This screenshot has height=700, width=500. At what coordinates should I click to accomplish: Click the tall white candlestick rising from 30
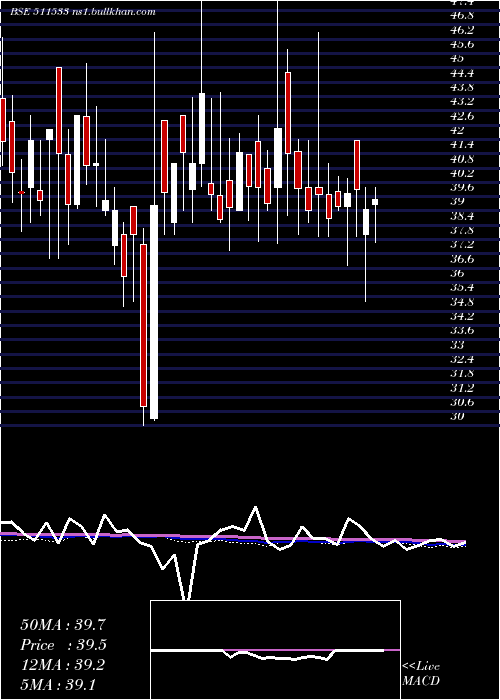[154, 312]
